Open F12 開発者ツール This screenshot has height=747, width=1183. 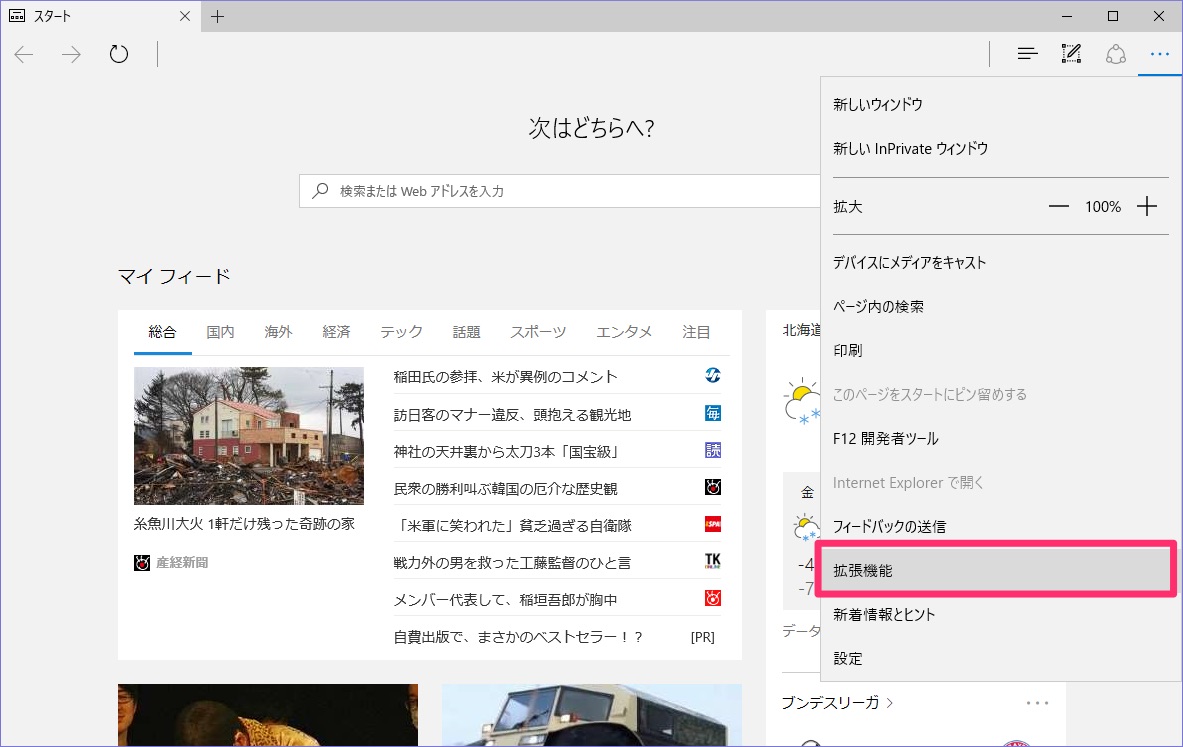click(1000, 438)
